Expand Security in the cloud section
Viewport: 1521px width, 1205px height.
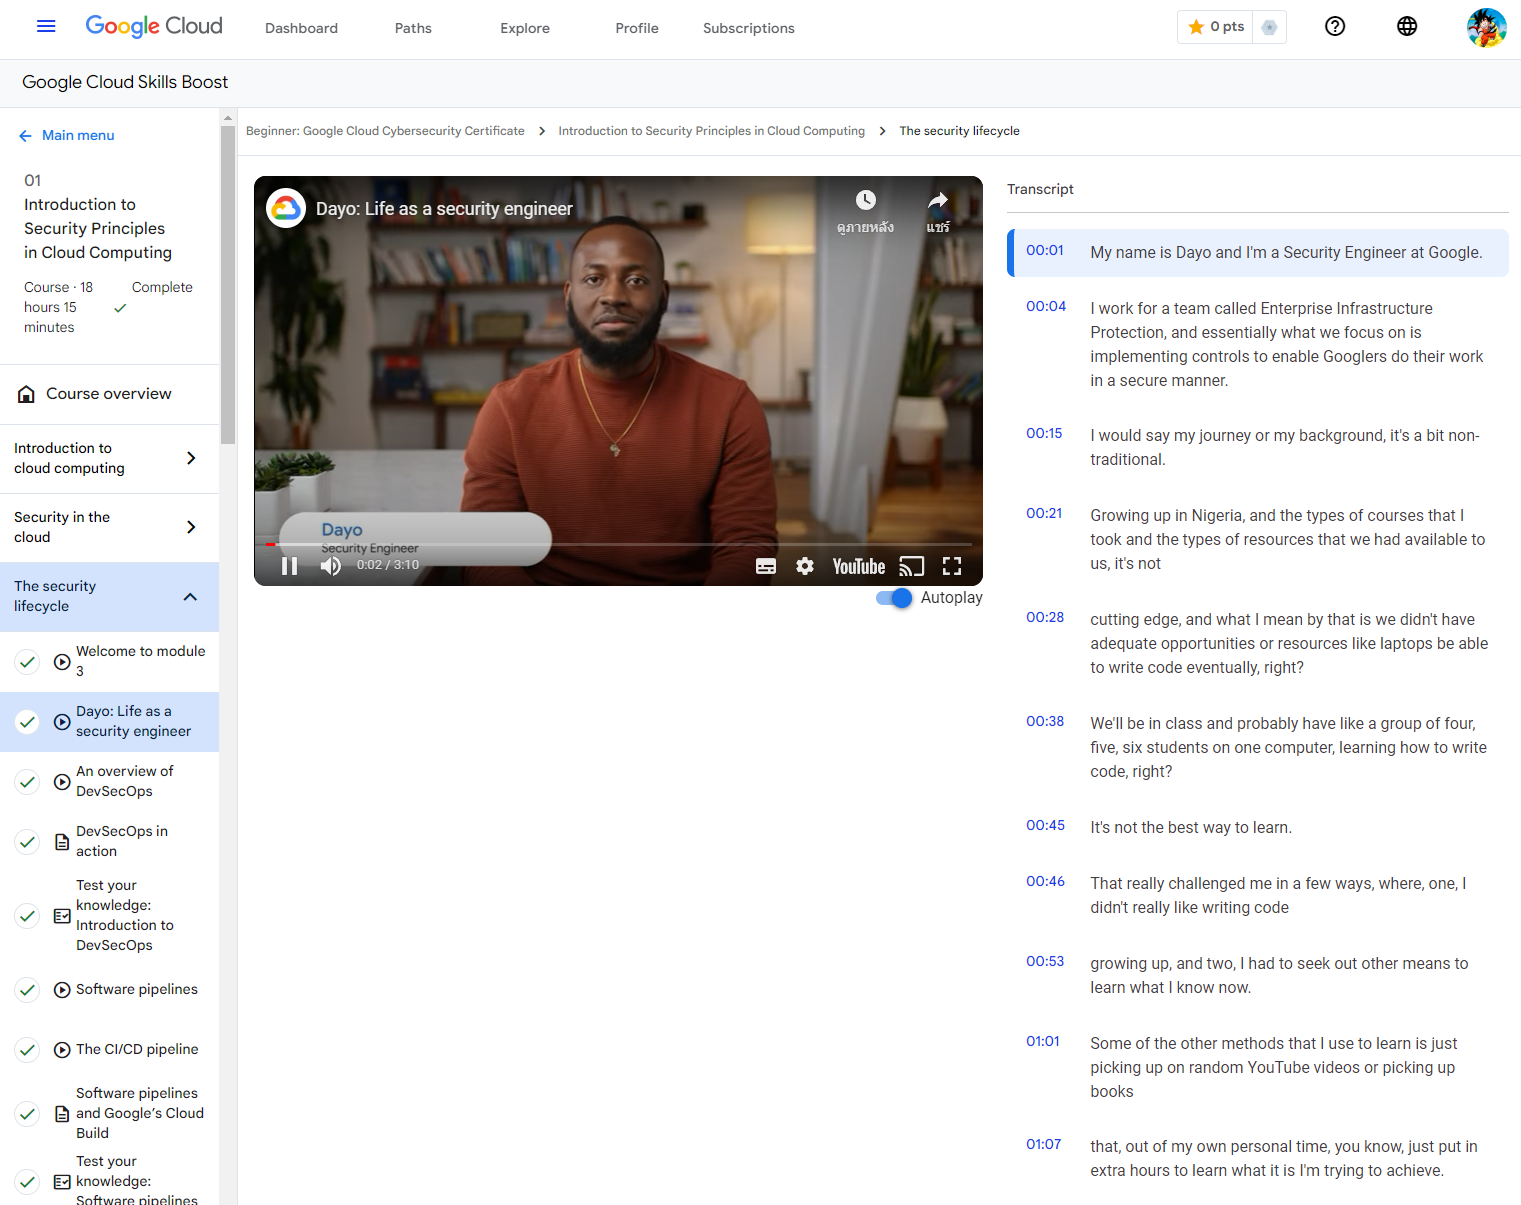191,527
